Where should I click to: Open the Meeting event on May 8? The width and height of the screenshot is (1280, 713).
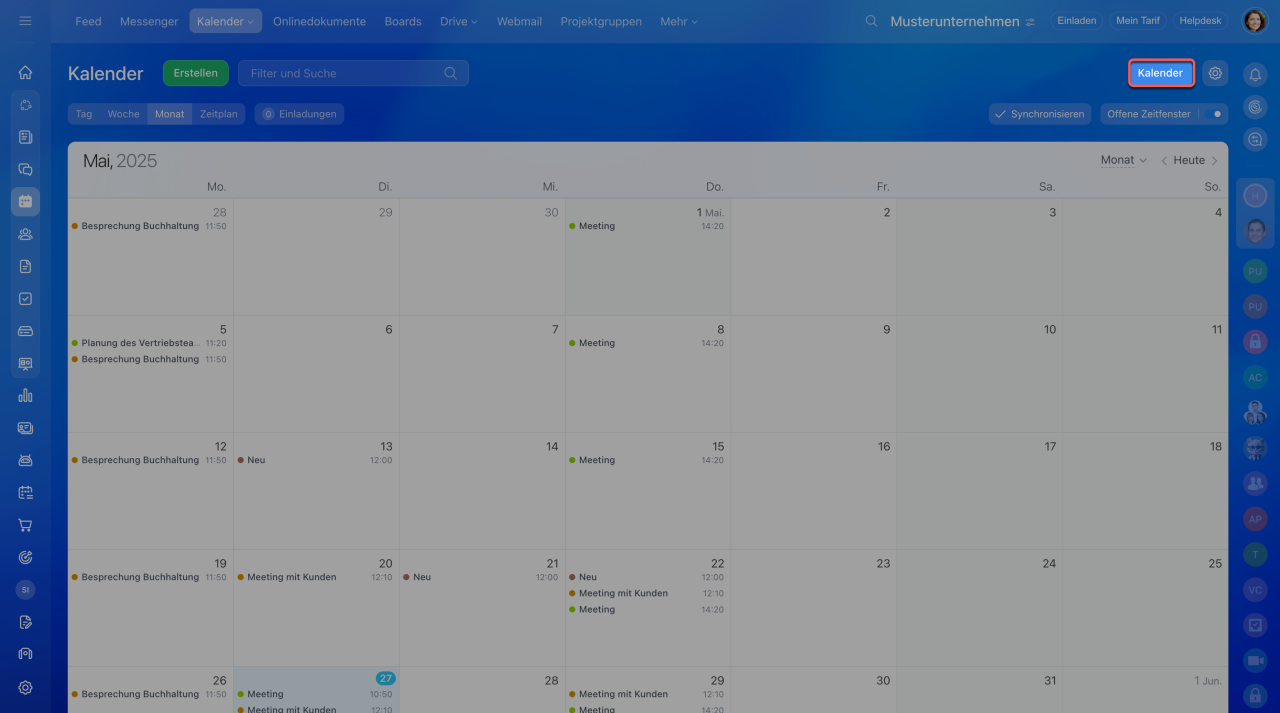pos(647,343)
